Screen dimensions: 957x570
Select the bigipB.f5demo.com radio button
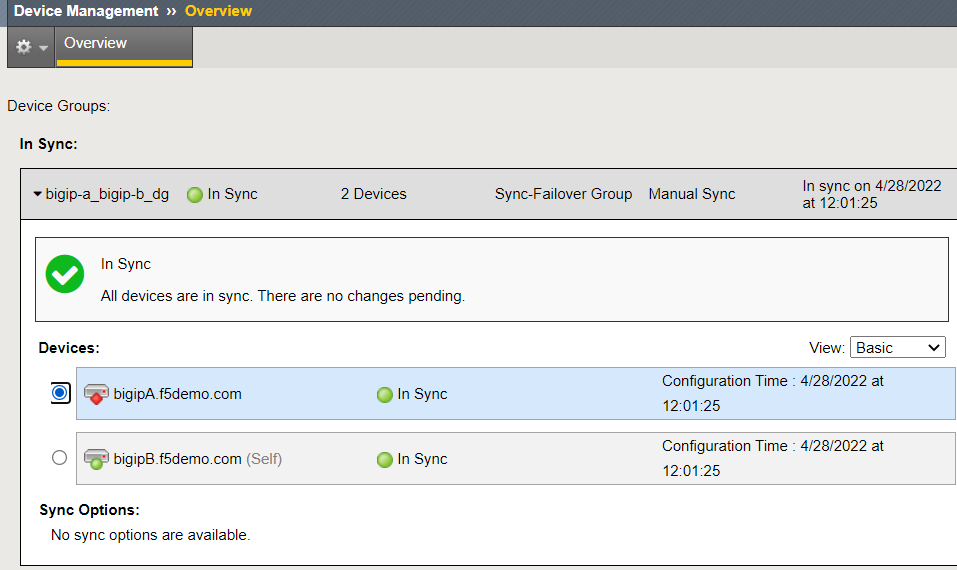pyautogui.click(x=59, y=457)
